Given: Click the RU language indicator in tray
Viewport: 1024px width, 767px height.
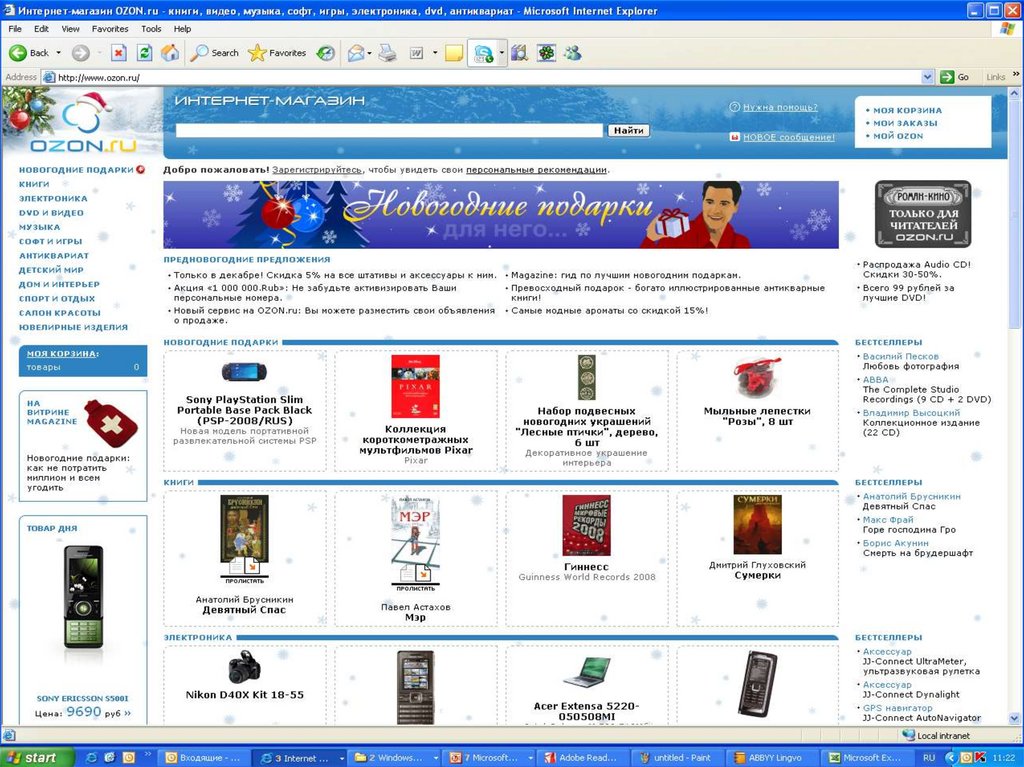Looking at the screenshot, I should point(929,758).
